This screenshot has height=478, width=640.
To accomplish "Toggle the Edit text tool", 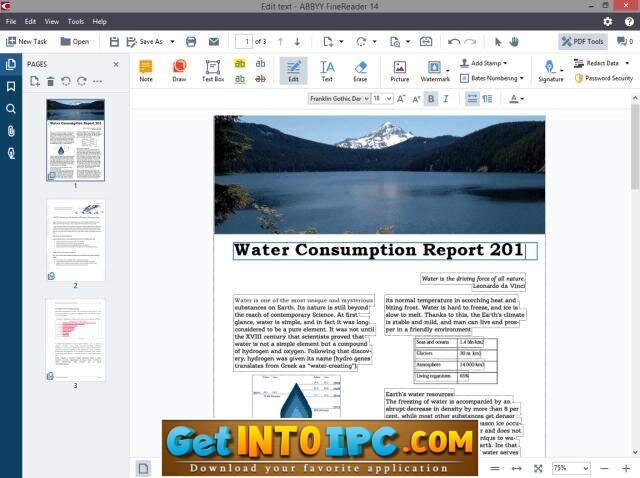I will pos(293,71).
